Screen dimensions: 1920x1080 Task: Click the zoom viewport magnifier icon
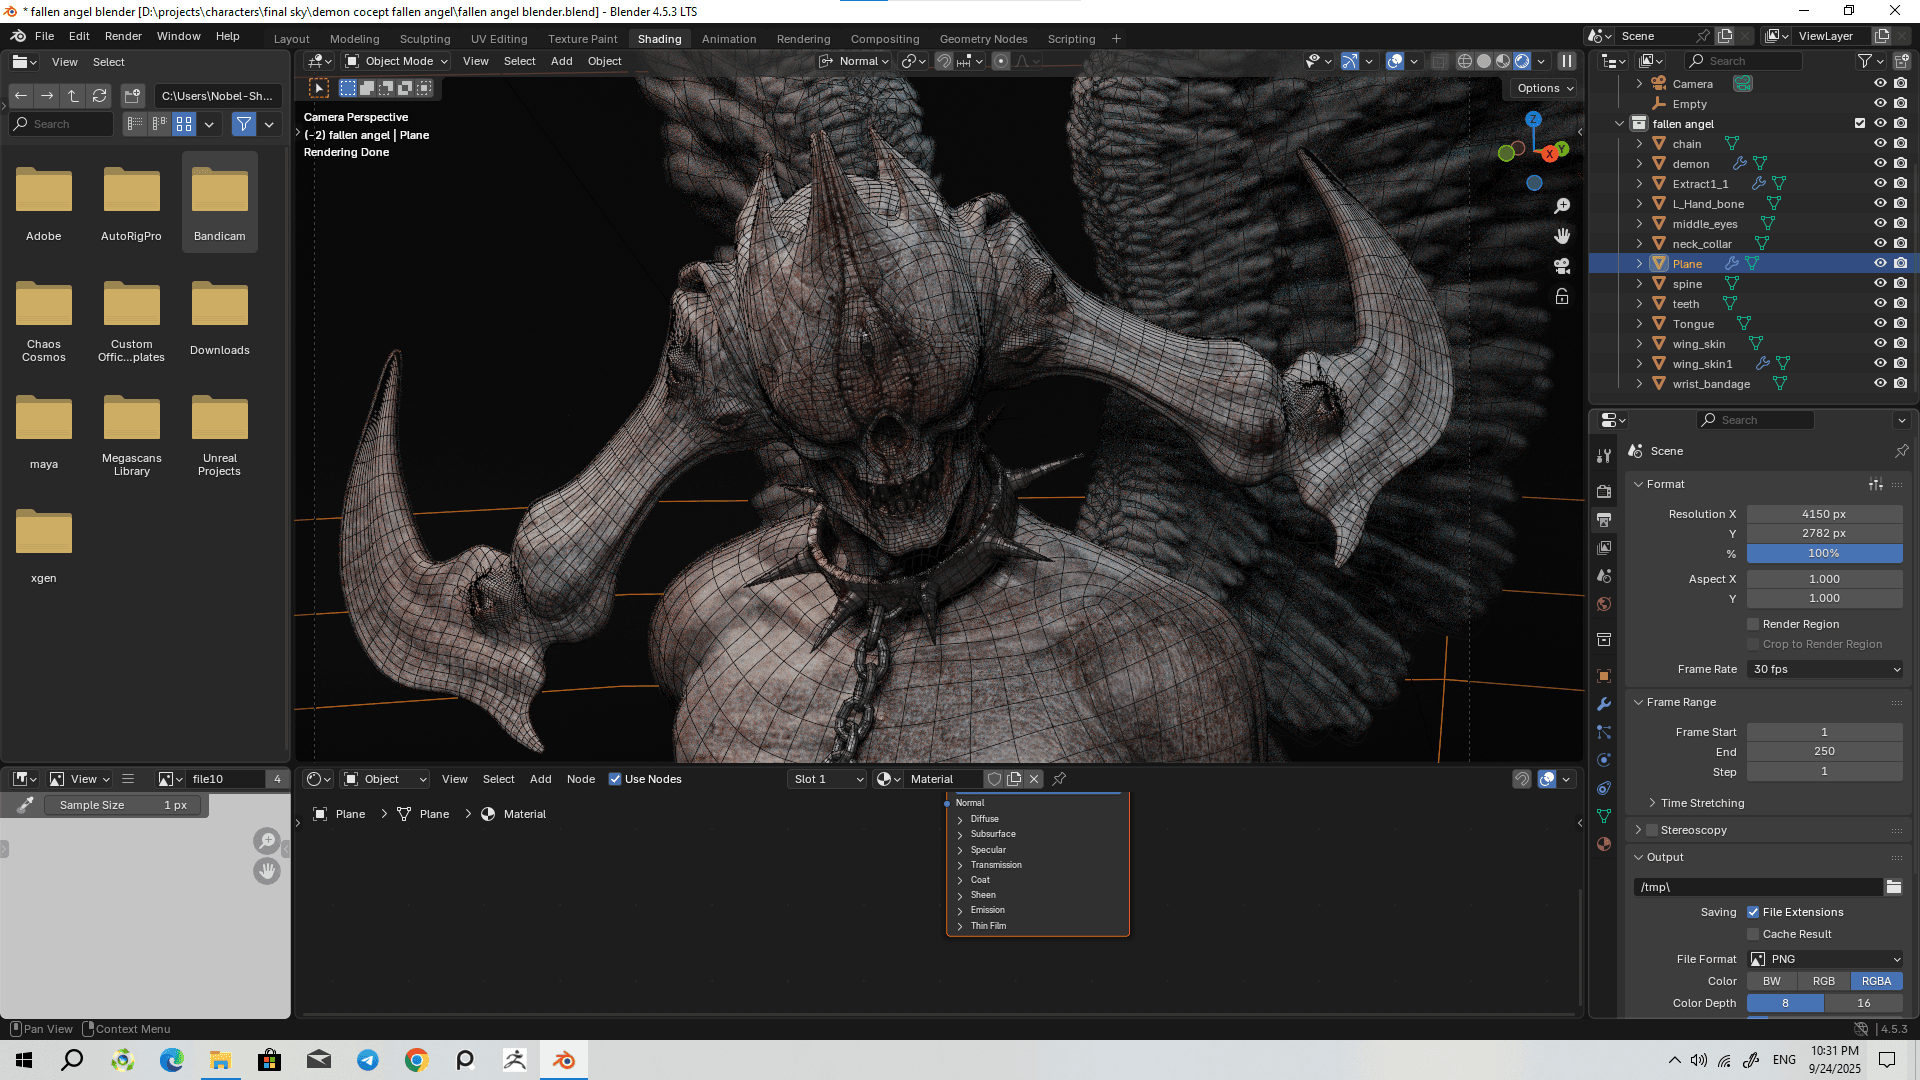pyautogui.click(x=1562, y=206)
